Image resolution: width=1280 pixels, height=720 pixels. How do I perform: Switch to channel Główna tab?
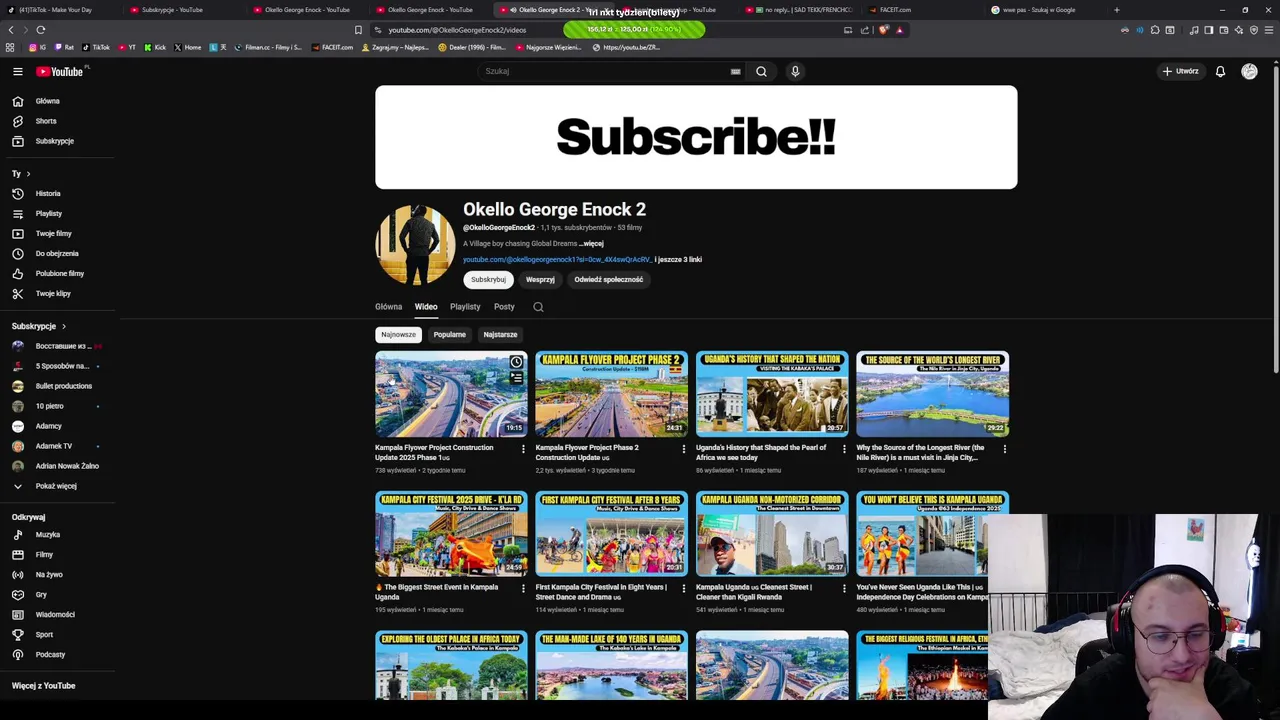388,307
